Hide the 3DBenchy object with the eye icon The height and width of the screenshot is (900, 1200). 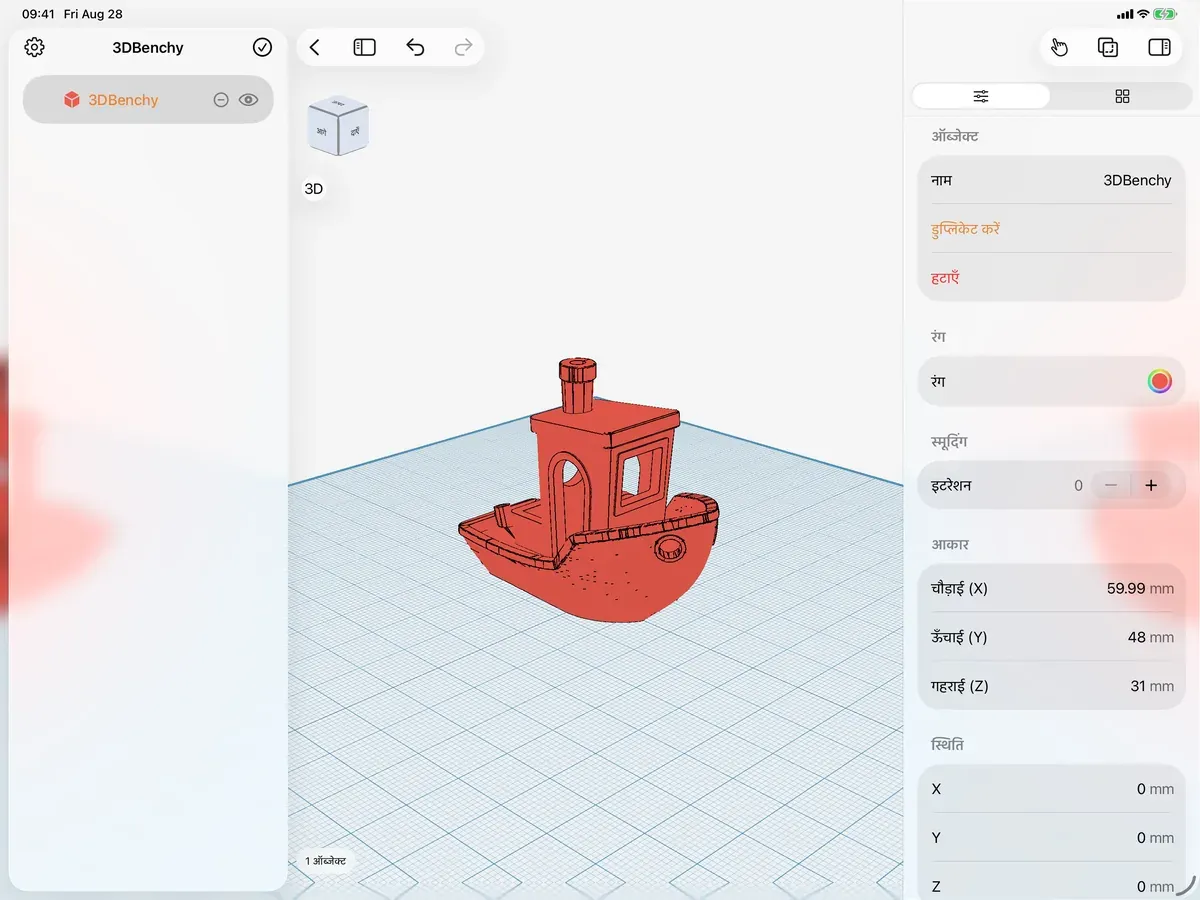(x=248, y=100)
